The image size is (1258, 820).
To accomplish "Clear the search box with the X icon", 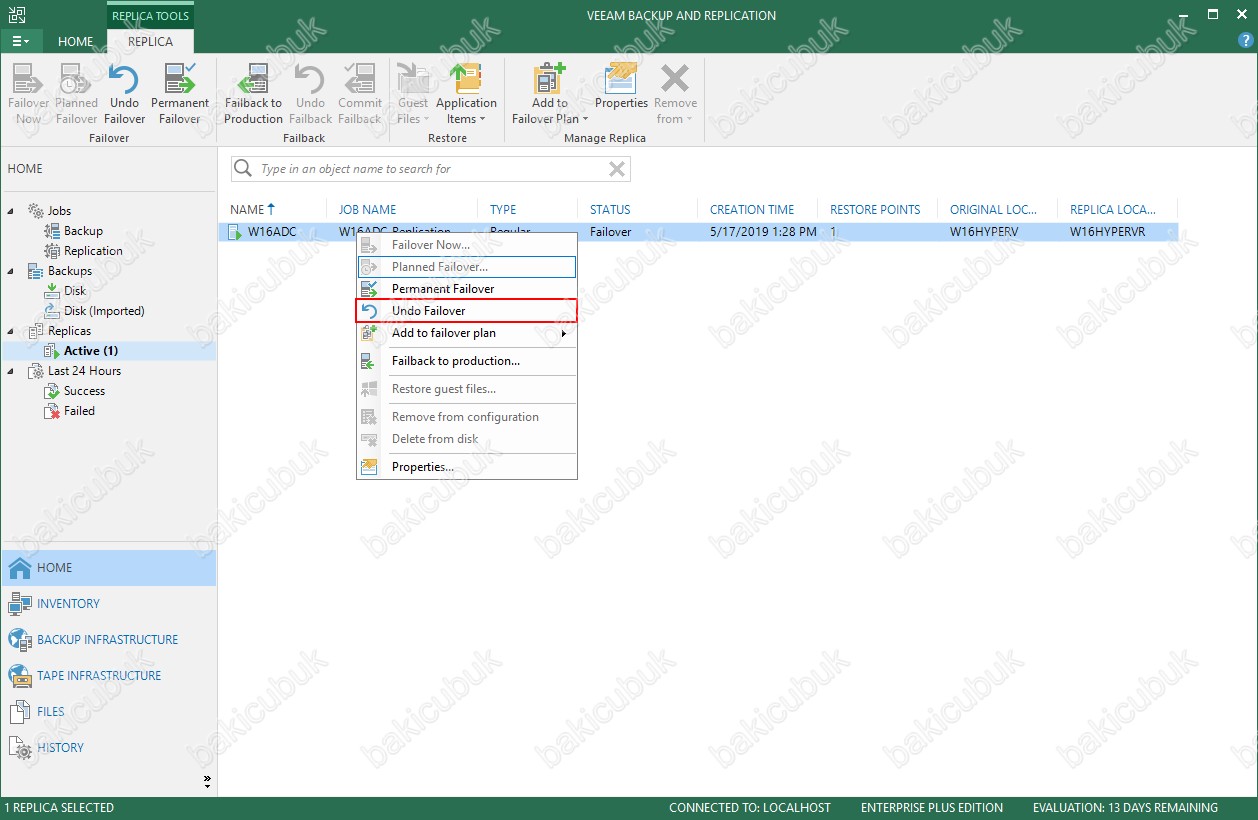I will click(617, 169).
